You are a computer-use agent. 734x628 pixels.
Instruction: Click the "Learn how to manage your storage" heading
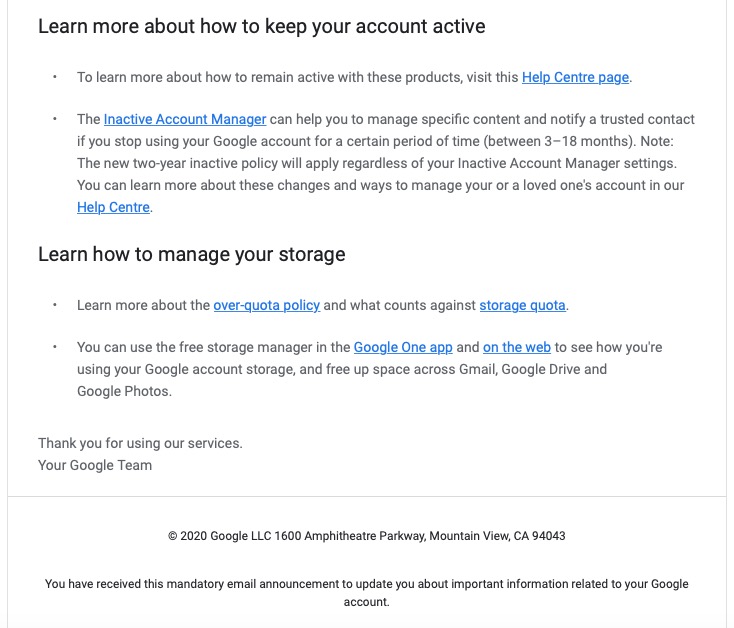pos(191,254)
